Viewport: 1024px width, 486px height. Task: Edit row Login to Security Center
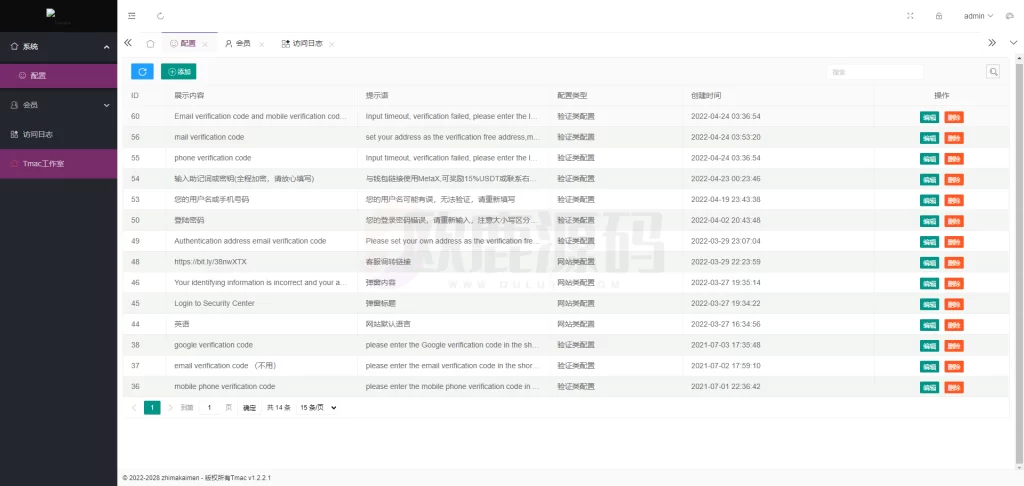[x=929, y=304]
